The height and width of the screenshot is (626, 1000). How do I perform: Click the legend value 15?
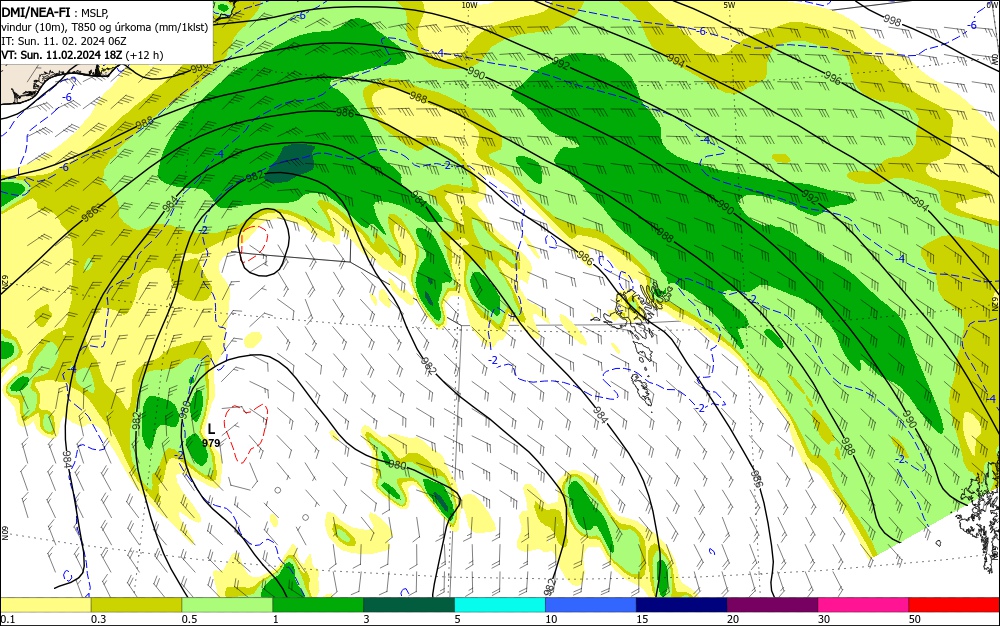642,619
